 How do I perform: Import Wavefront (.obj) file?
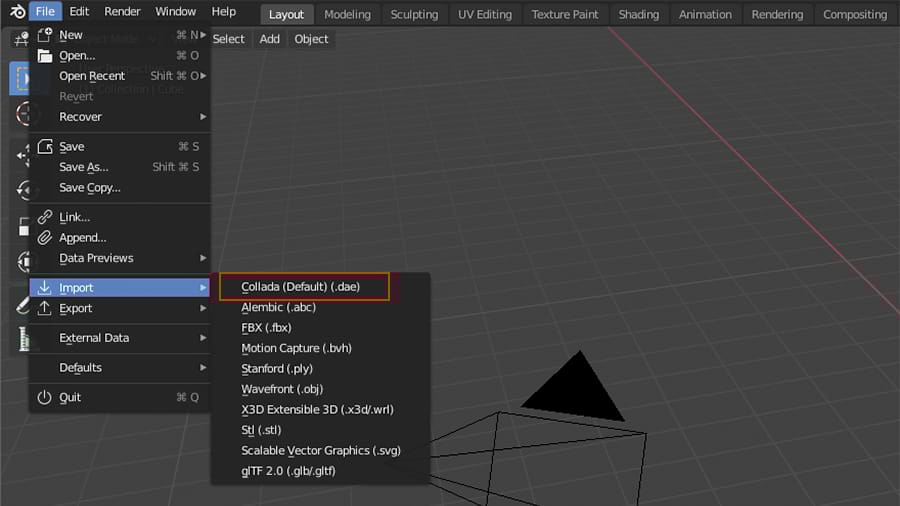pyautogui.click(x=321, y=389)
